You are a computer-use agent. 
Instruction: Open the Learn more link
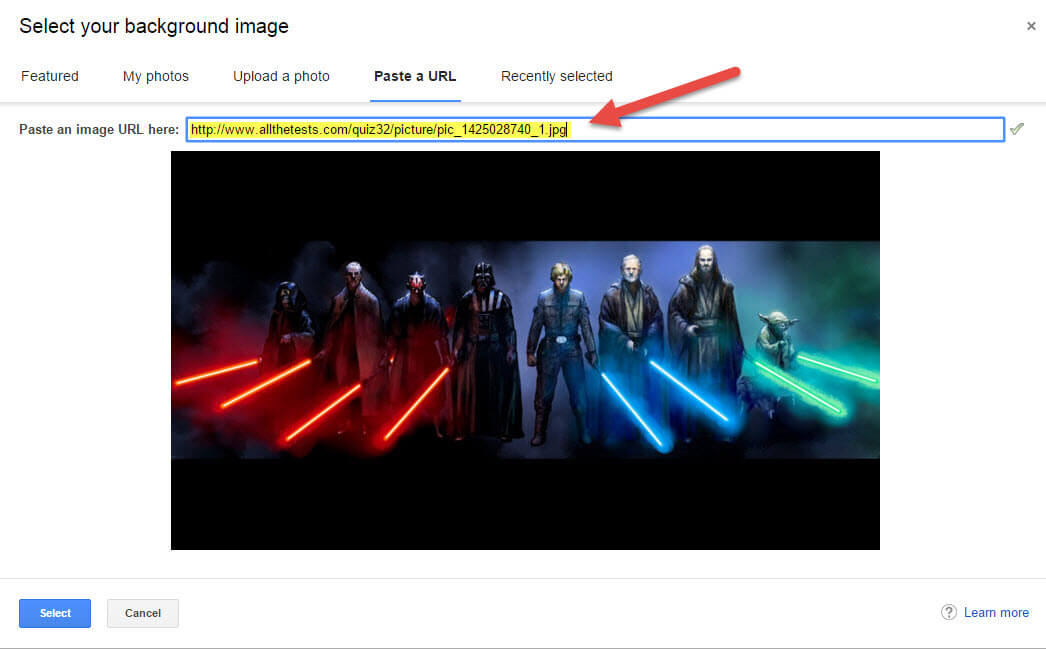click(x=996, y=612)
